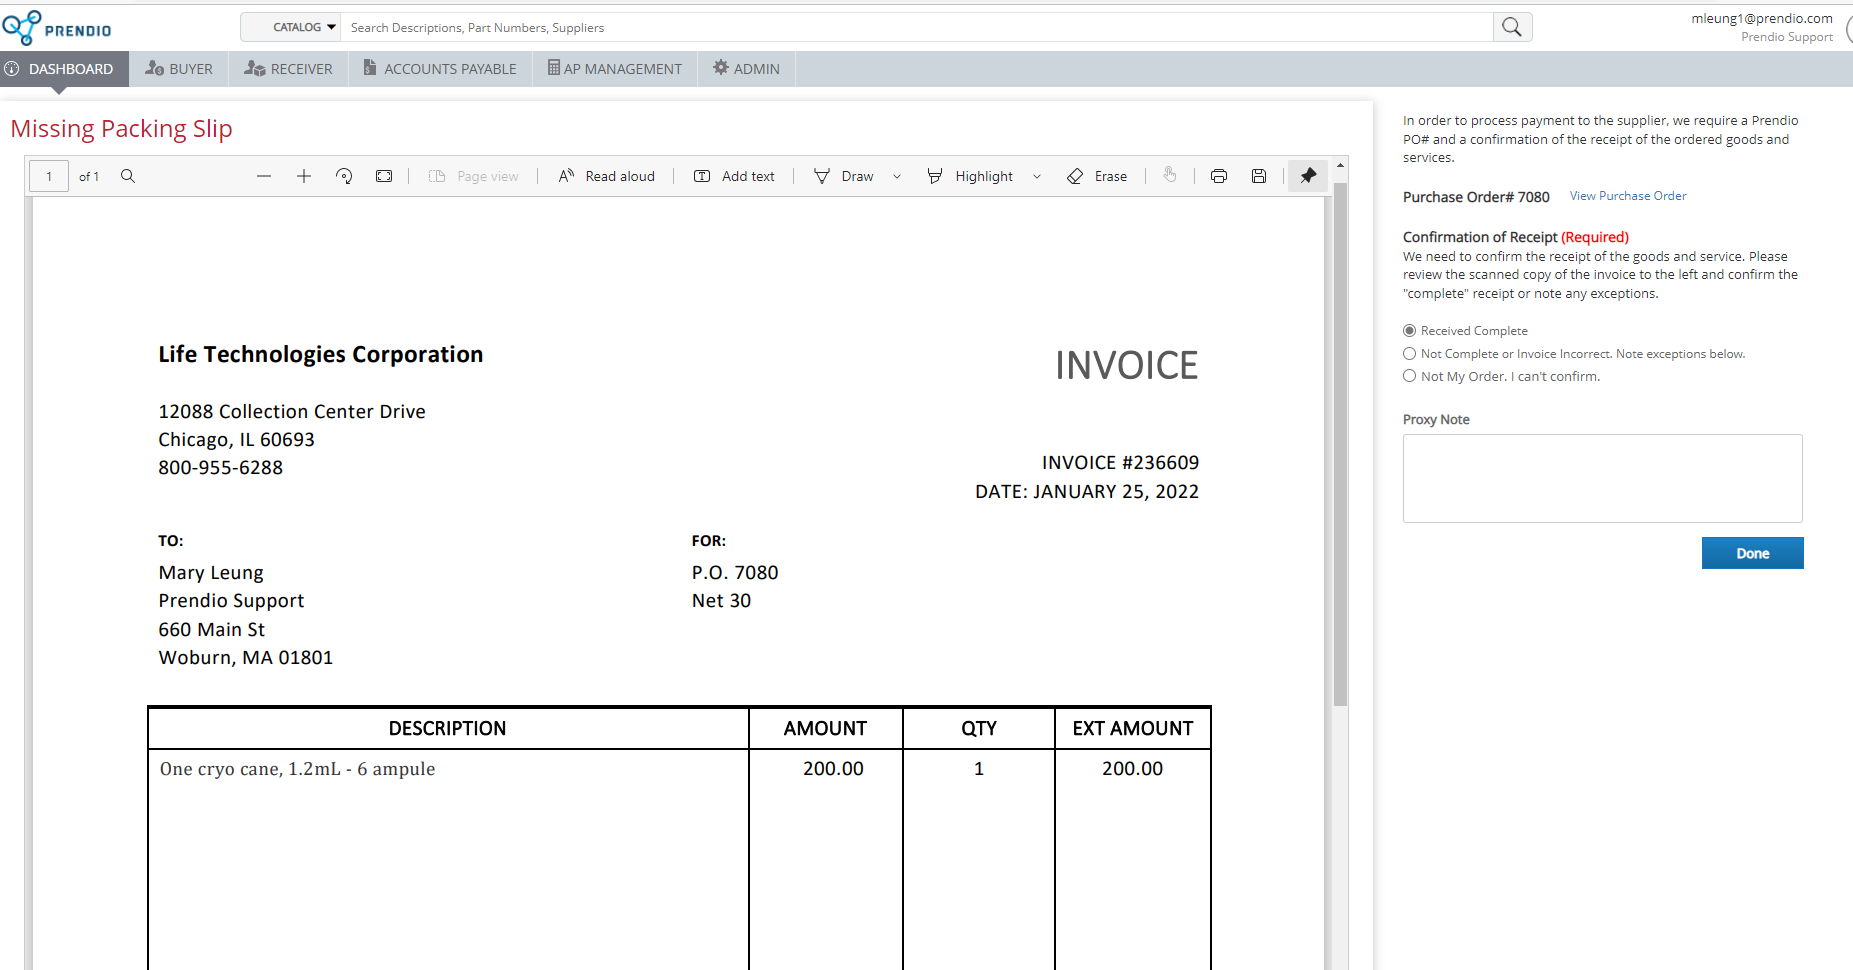Activate Read aloud for the invoice
1853x970 pixels.
point(607,175)
